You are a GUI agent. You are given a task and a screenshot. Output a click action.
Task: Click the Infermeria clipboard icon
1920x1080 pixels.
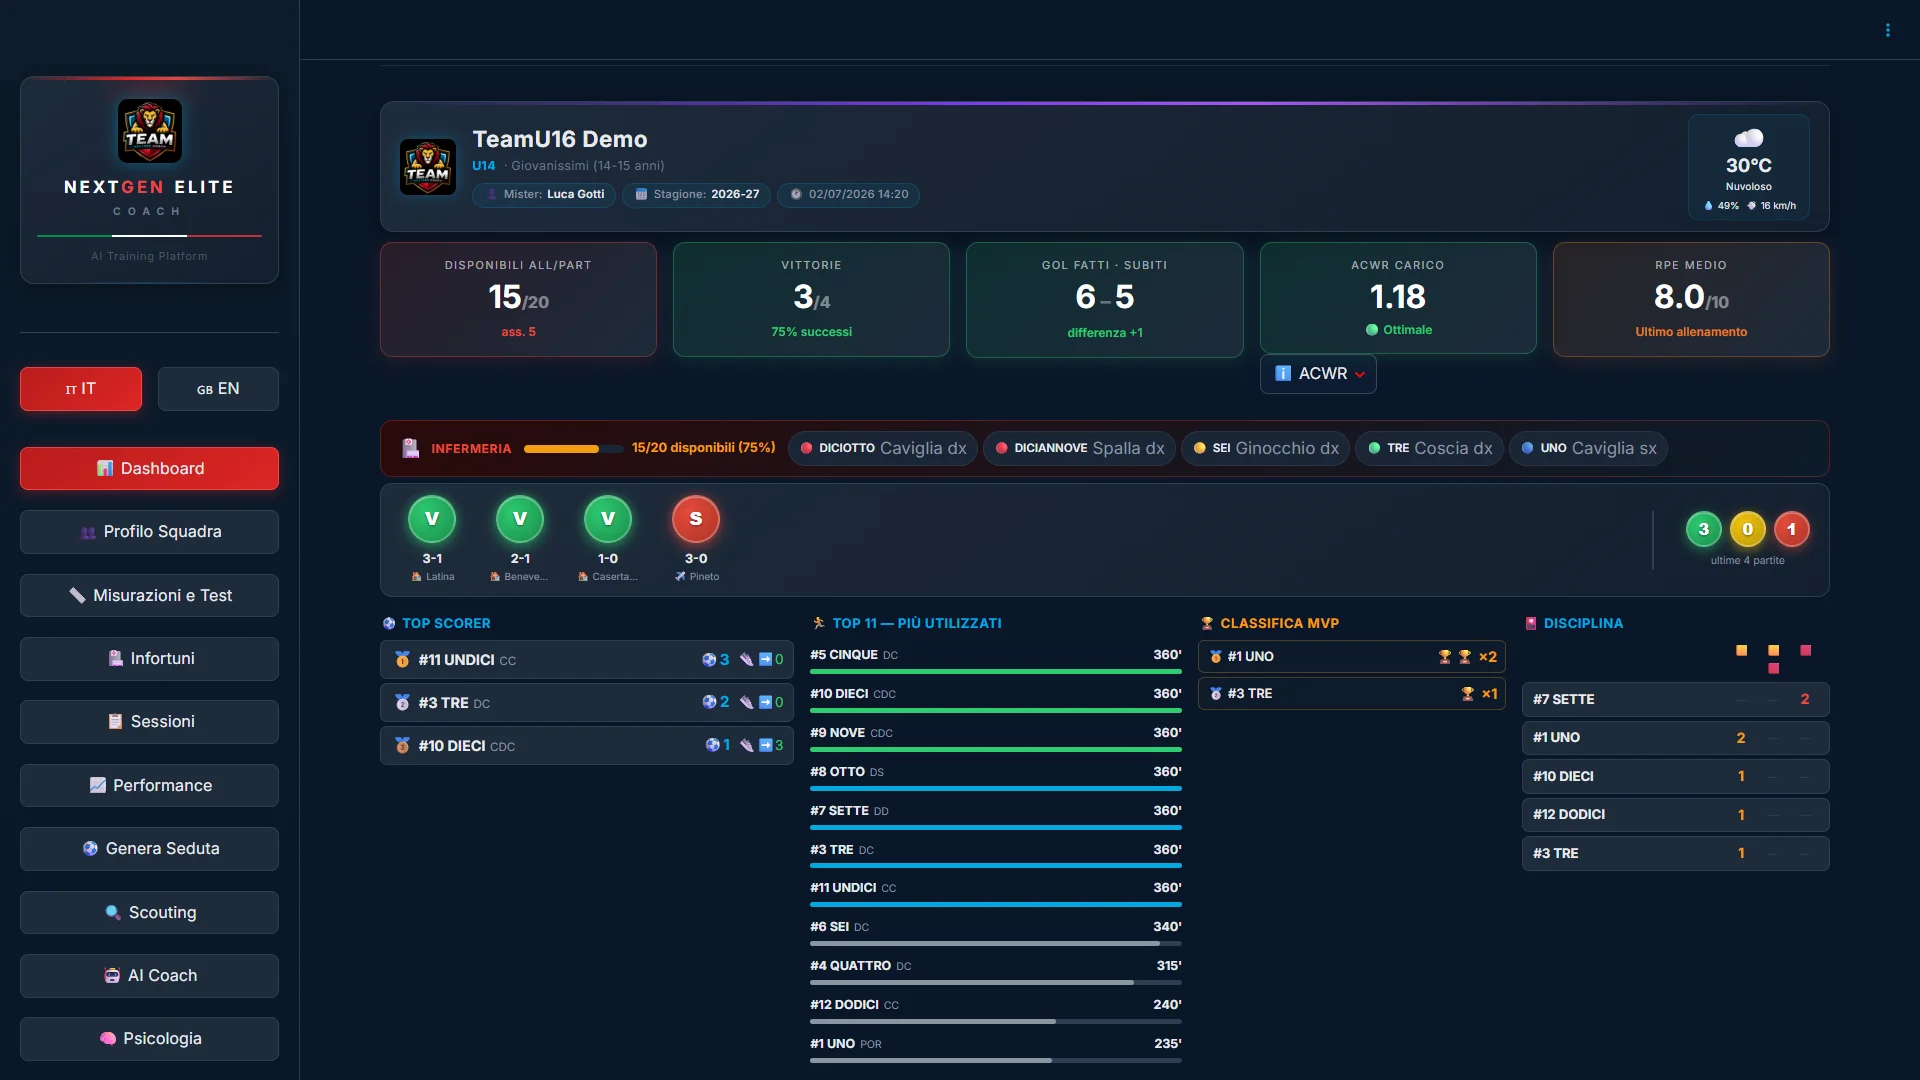(410, 448)
